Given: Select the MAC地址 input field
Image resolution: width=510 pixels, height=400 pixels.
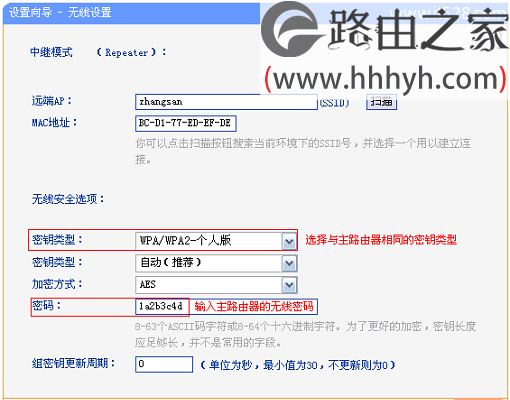Looking at the screenshot, I should pos(186,123).
